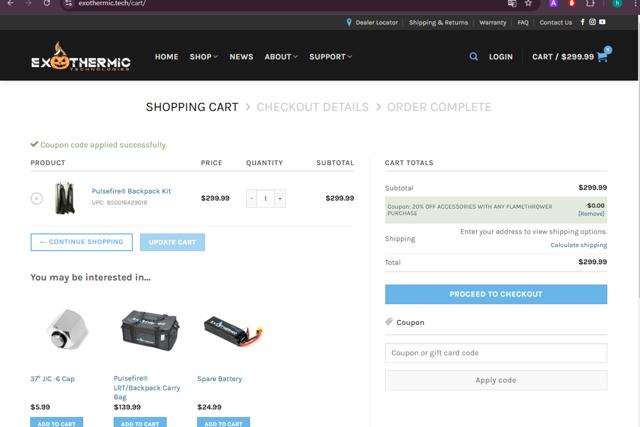Open the browser profile avatar

tap(617, 3)
